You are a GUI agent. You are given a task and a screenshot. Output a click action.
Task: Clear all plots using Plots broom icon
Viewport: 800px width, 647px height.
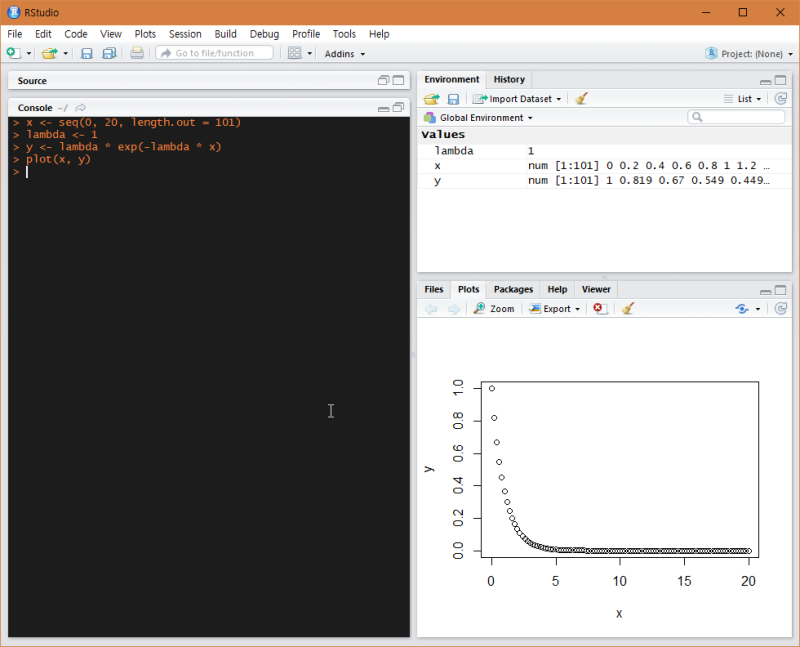628,309
